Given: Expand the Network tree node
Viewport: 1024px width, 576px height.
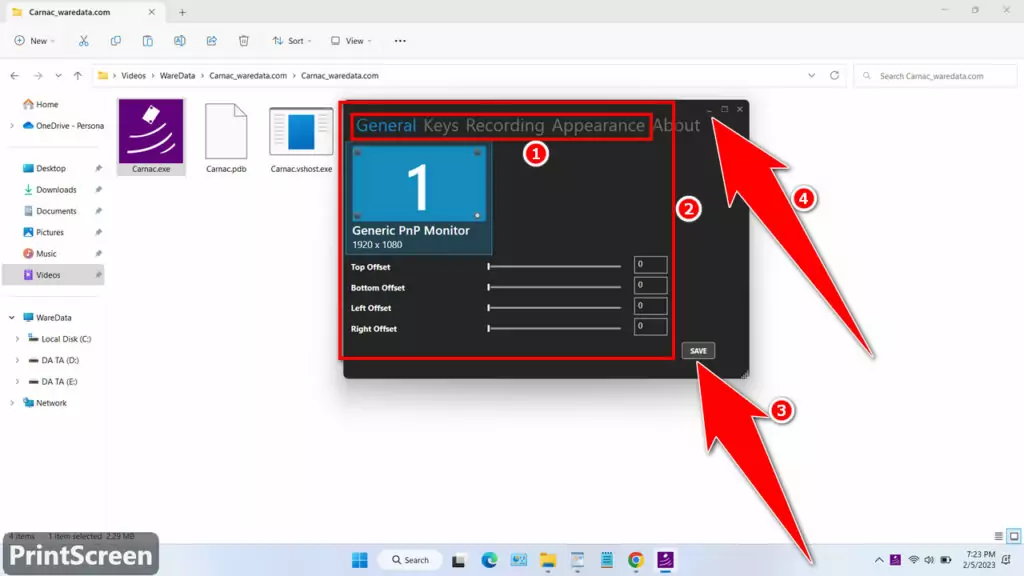Looking at the screenshot, I should 12,403.
